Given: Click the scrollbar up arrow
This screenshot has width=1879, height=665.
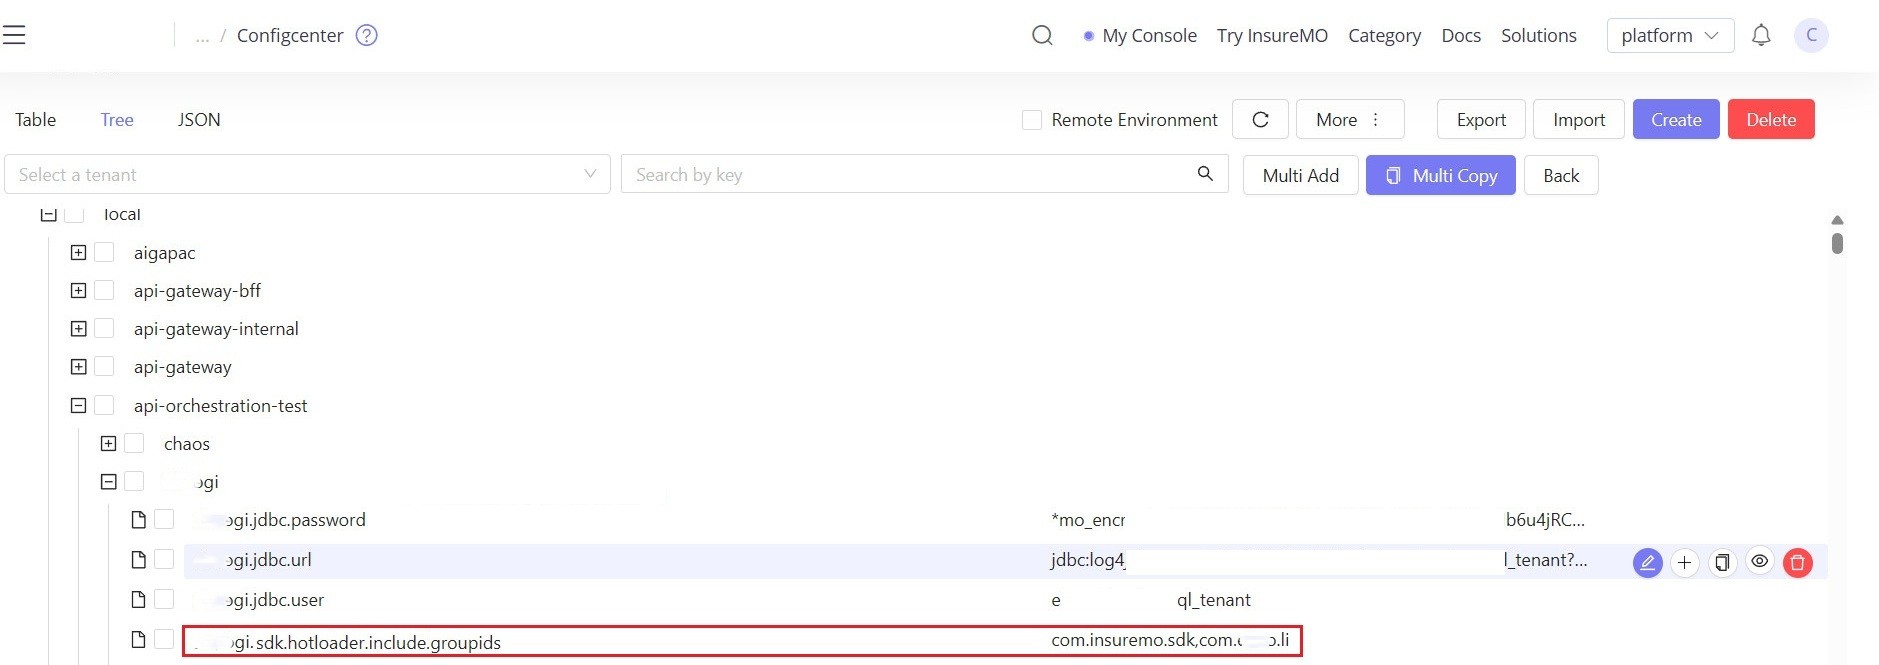Looking at the screenshot, I should click(1837, 220).
